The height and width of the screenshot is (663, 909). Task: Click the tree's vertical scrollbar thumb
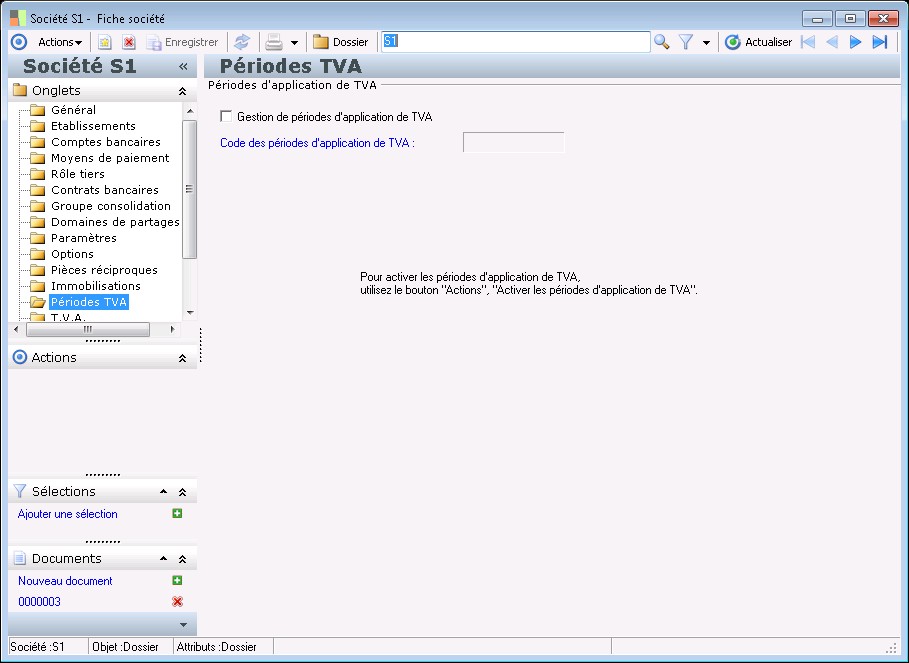190,189
